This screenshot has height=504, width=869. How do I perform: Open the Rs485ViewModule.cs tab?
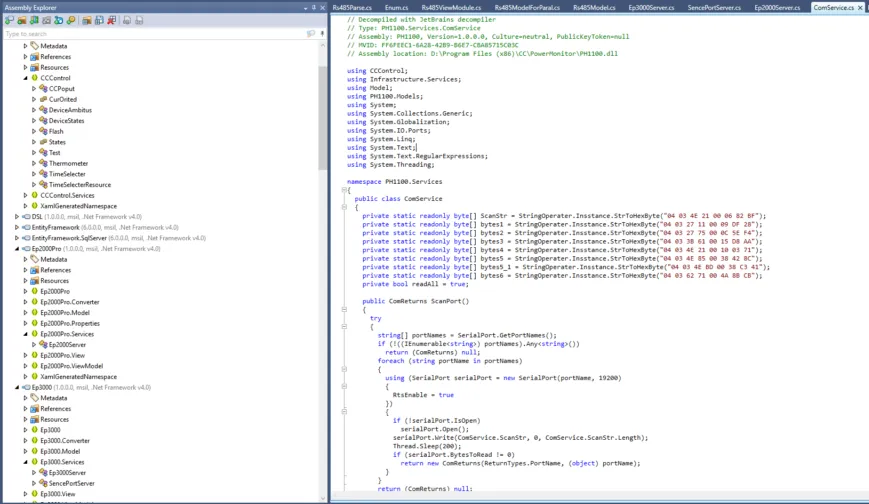point(451,8)
